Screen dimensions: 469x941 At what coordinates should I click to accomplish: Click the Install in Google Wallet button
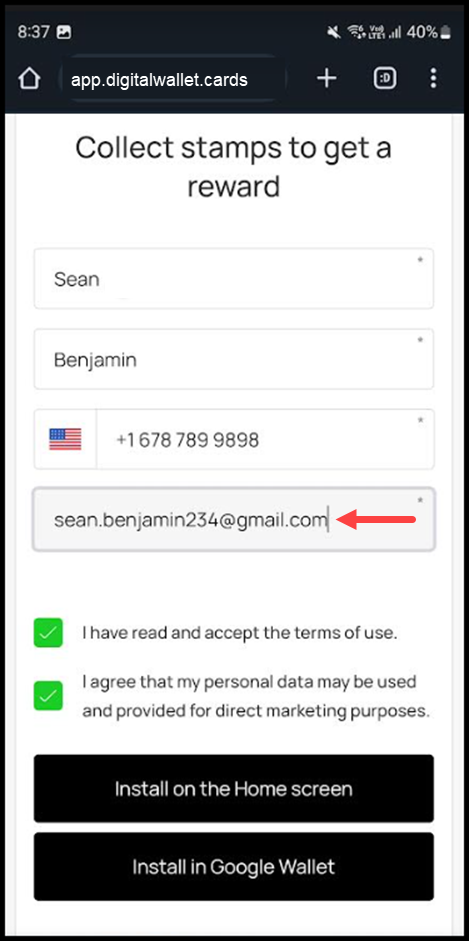[233, 867]
